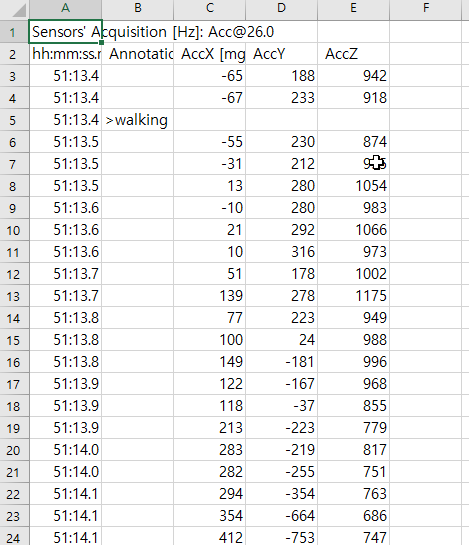The image size is (469, 545).
Task: Click the AccY header cell
Action: click(282, 54)
